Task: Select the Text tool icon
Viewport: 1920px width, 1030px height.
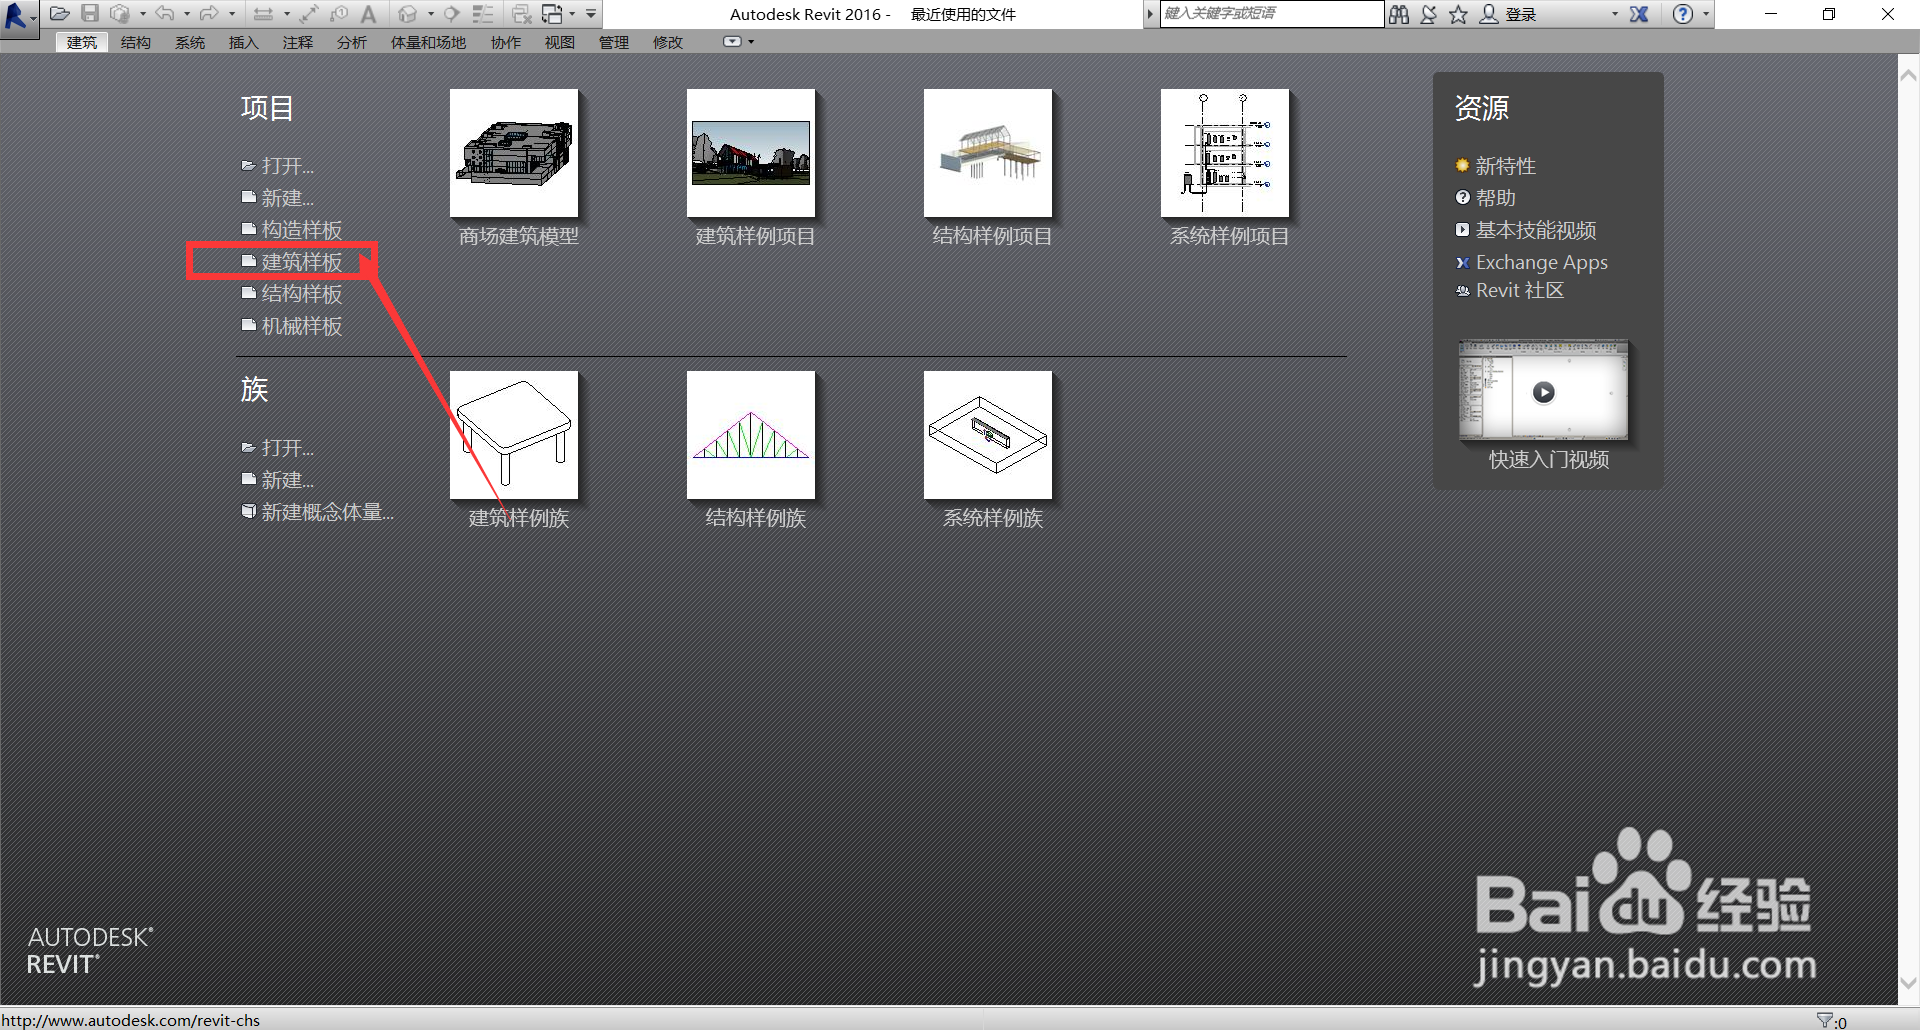Action: (x=368, y=14)
